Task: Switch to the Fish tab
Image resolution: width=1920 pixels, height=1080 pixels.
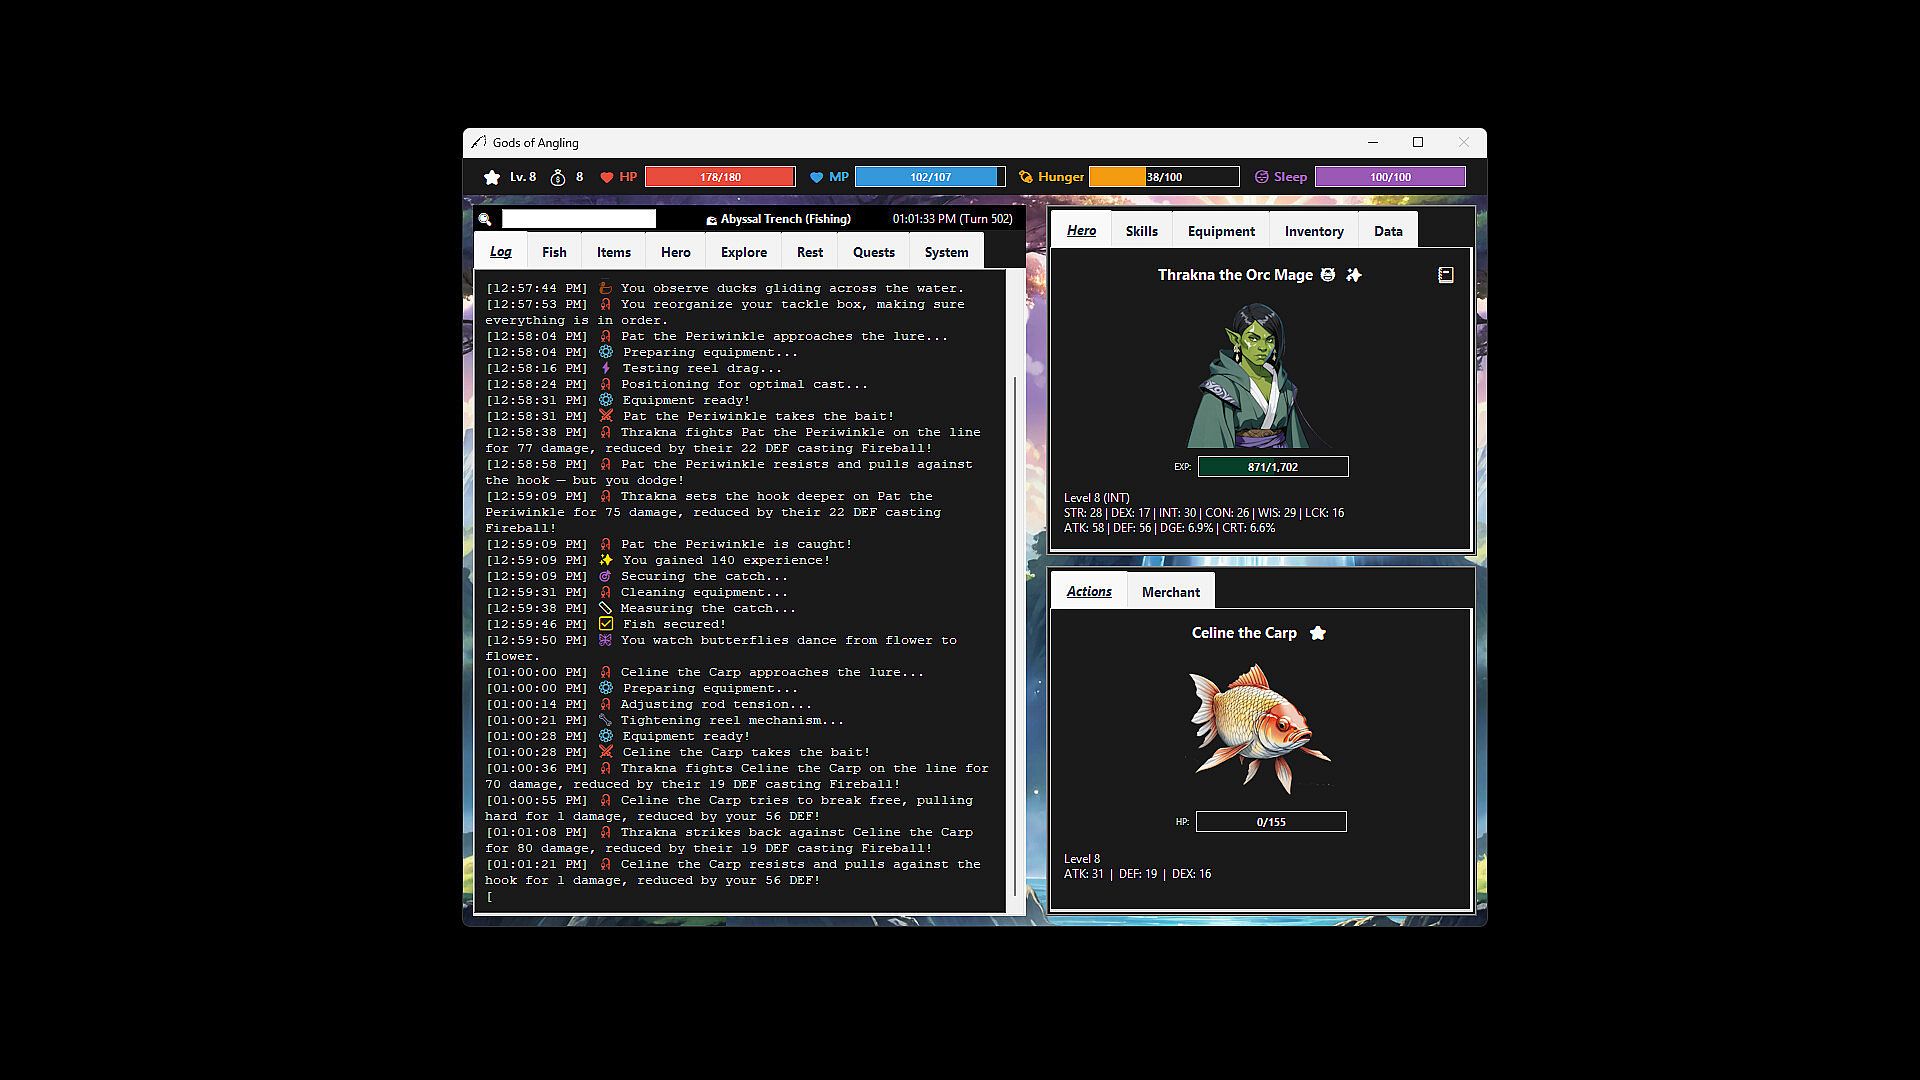Action: pyautogui.click(x=554, y=252)
